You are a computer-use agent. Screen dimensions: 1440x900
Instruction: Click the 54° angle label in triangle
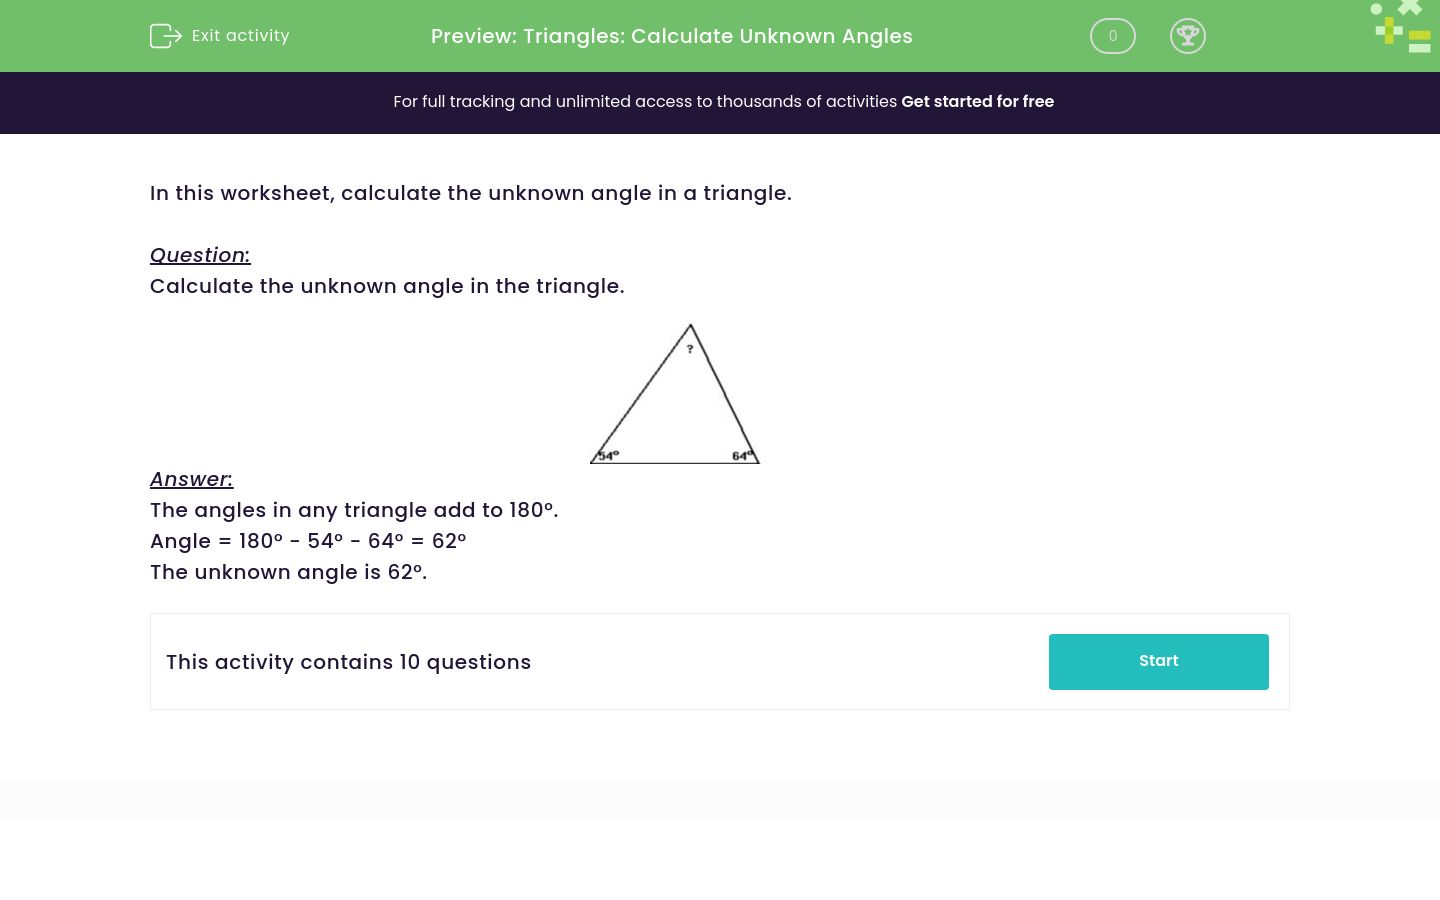click(x=608, y=455)
